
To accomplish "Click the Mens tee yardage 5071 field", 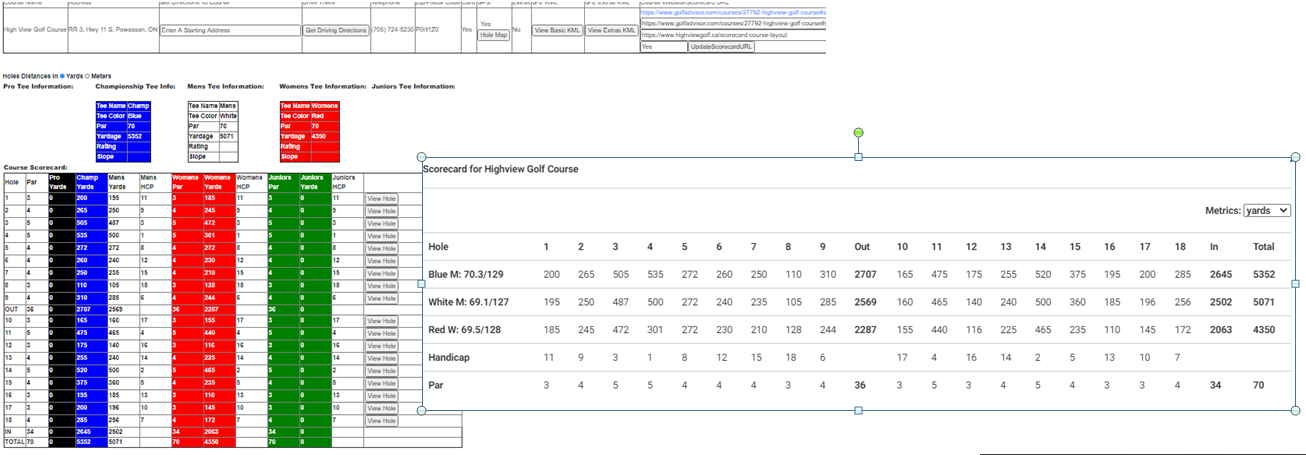I will (x=228, y=136).
